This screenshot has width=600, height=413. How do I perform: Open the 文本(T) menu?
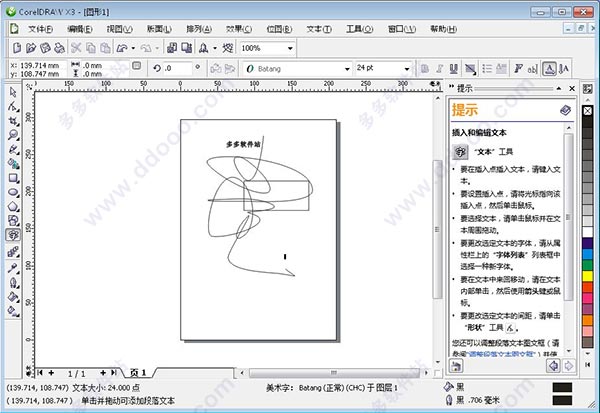coord(319,29)
